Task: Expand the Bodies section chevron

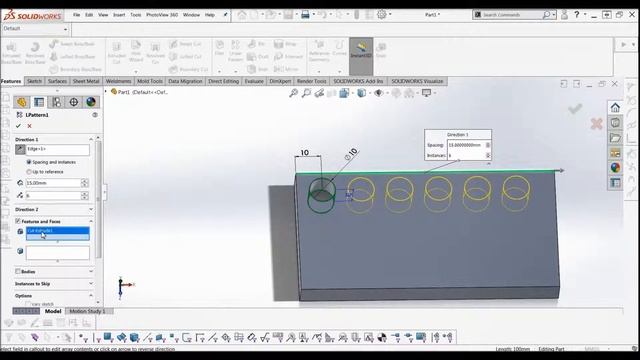Action: click(x=91, y=271)
